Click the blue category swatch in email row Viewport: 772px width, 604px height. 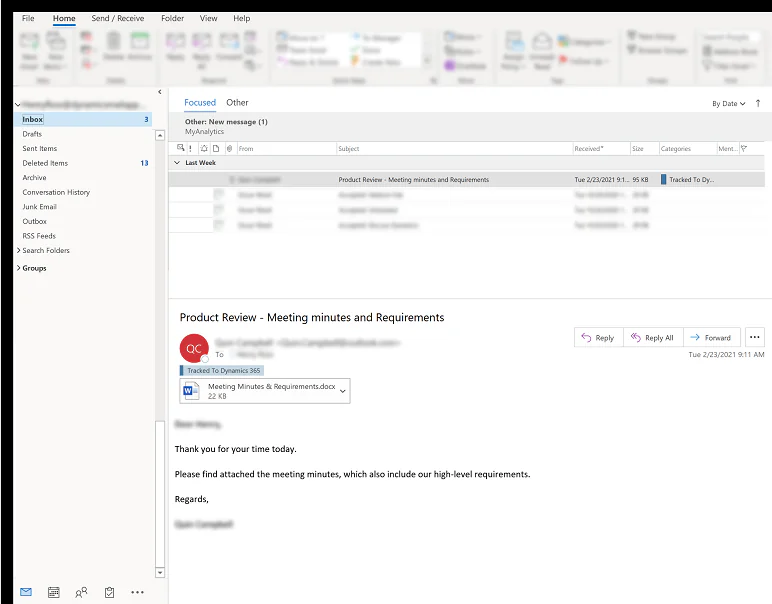click(x=663, y=180)
